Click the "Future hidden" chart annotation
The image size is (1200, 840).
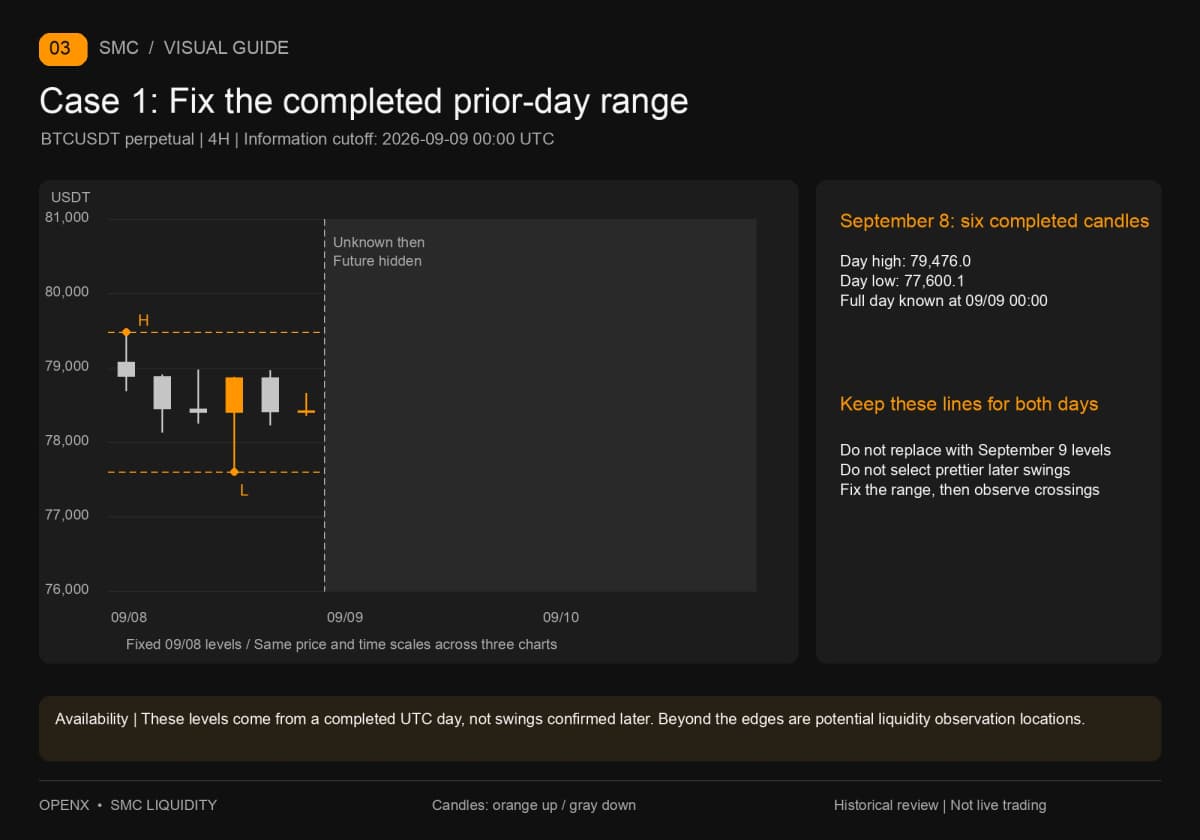pos(377,261)
